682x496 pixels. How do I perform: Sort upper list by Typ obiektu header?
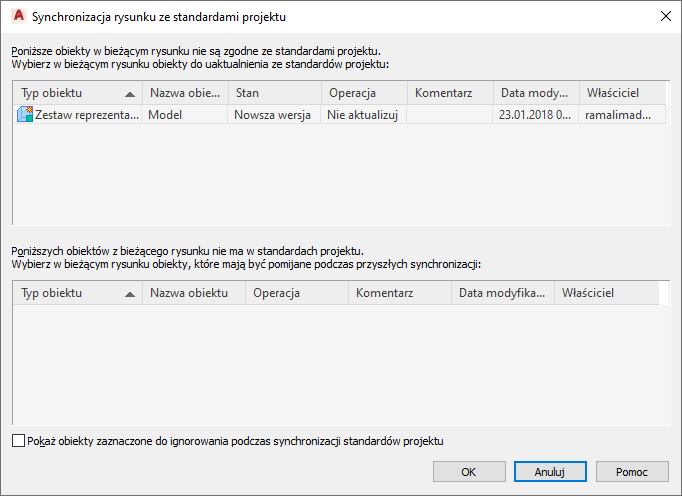pos(76,92)
